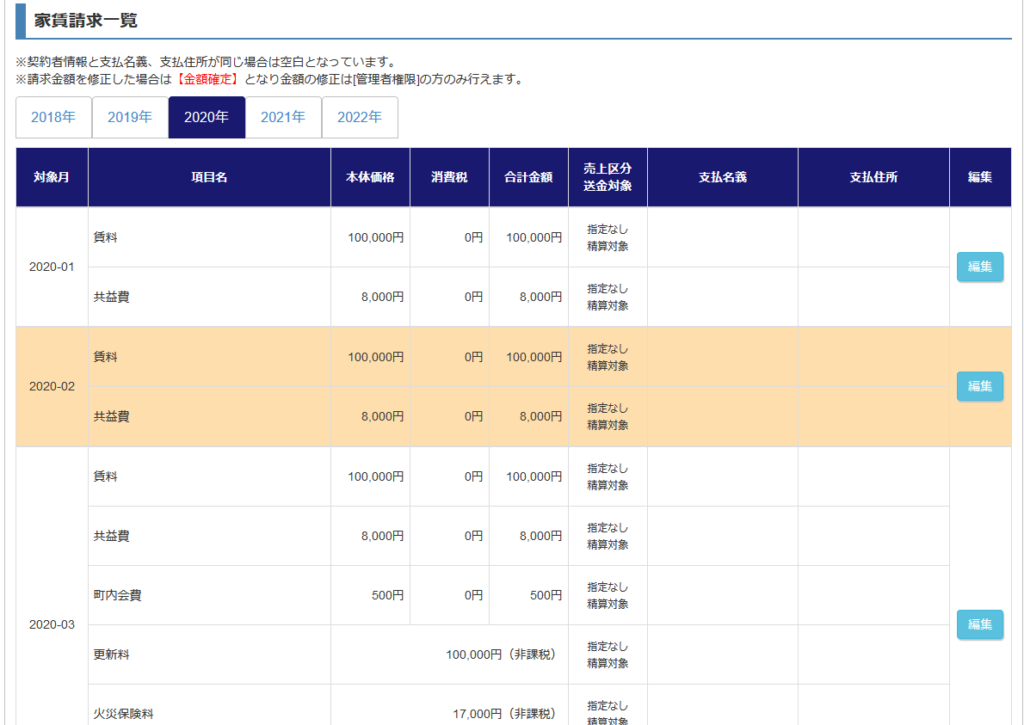1024x725 pixels.
Task: Select the 2020-02 month cell
Action: [52, 386]
